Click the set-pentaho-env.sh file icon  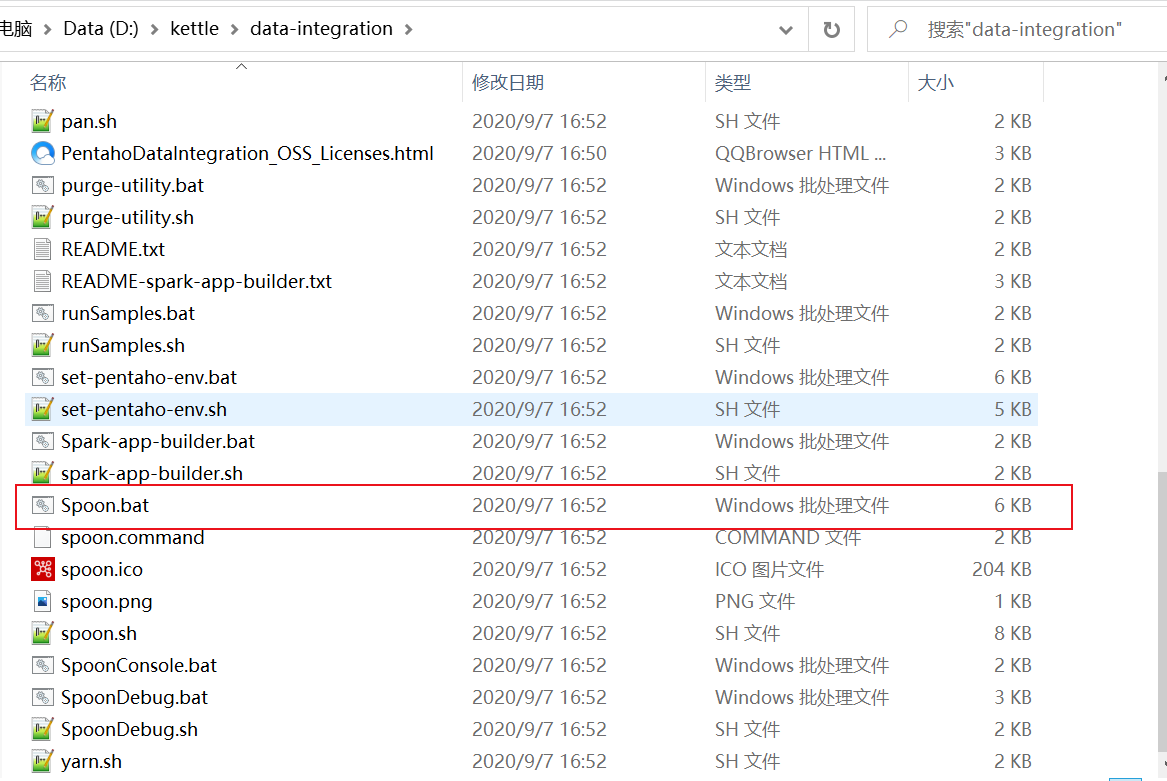click(x=42, y=409)
